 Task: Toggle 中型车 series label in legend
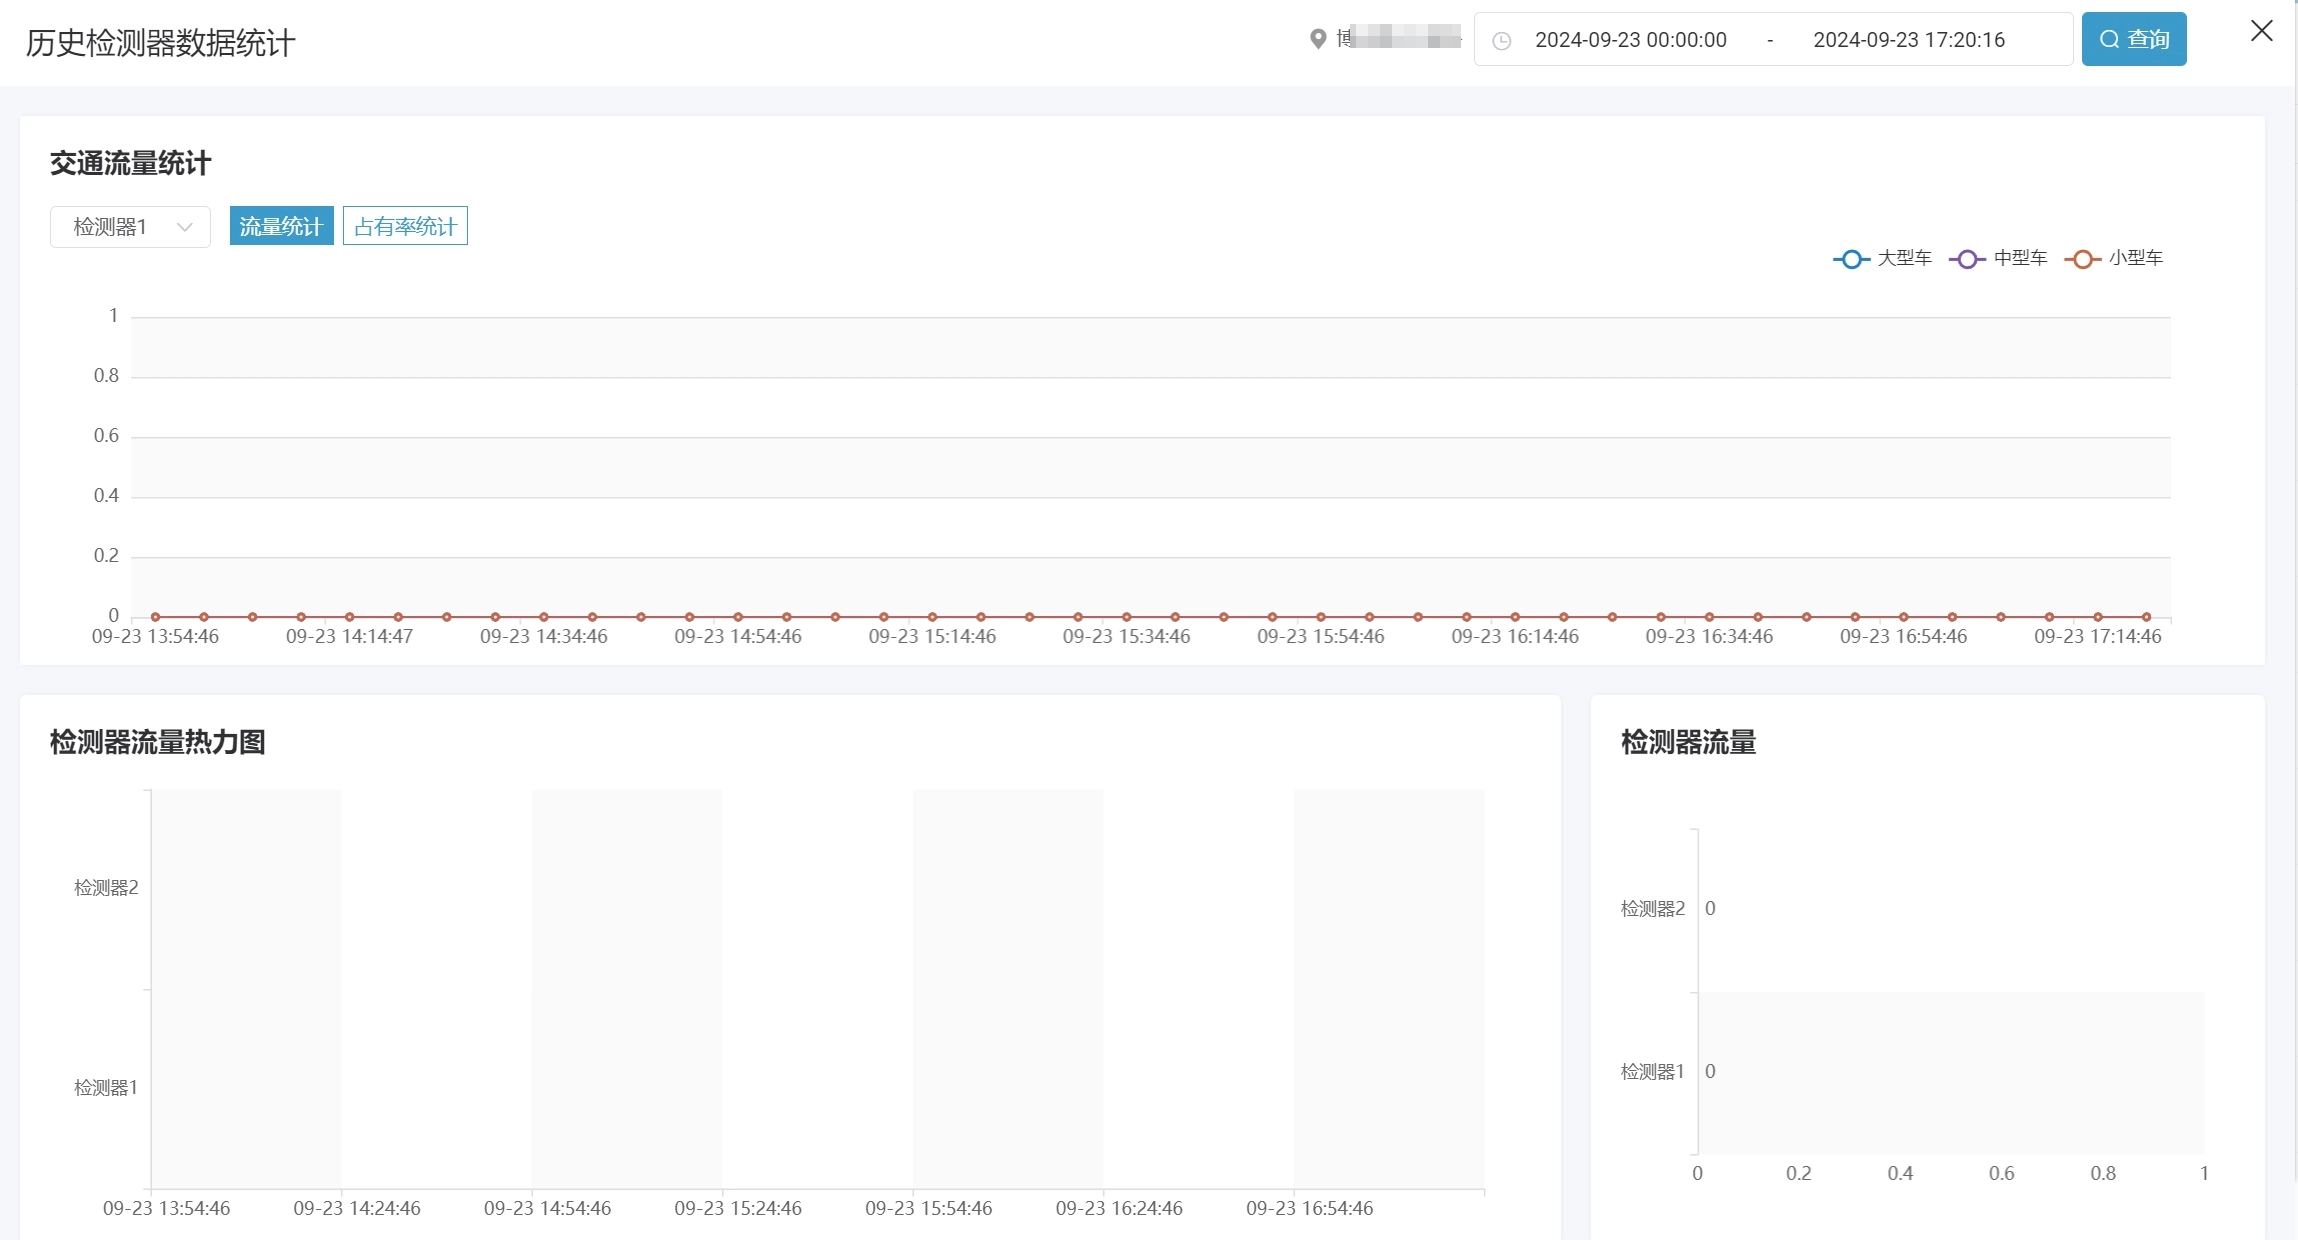point(2020,258)
